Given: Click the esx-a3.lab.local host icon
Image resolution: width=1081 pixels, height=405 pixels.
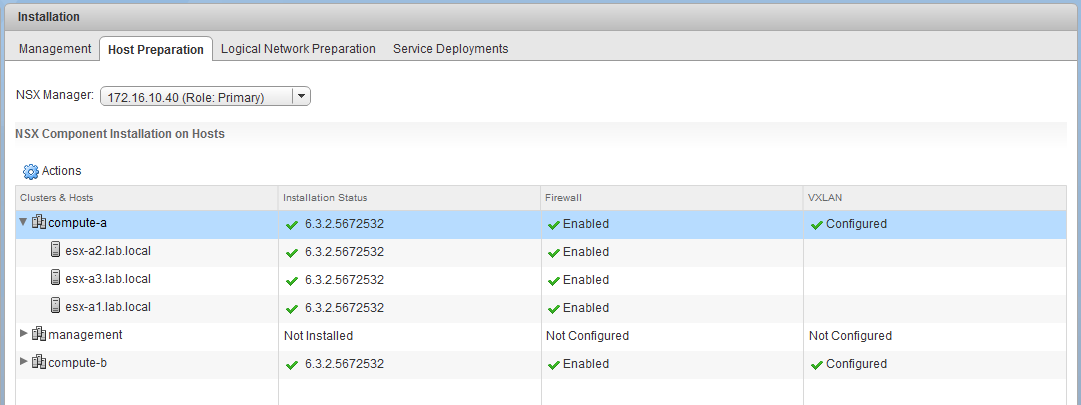Looking at the screenshot, I should click(56, 279).
